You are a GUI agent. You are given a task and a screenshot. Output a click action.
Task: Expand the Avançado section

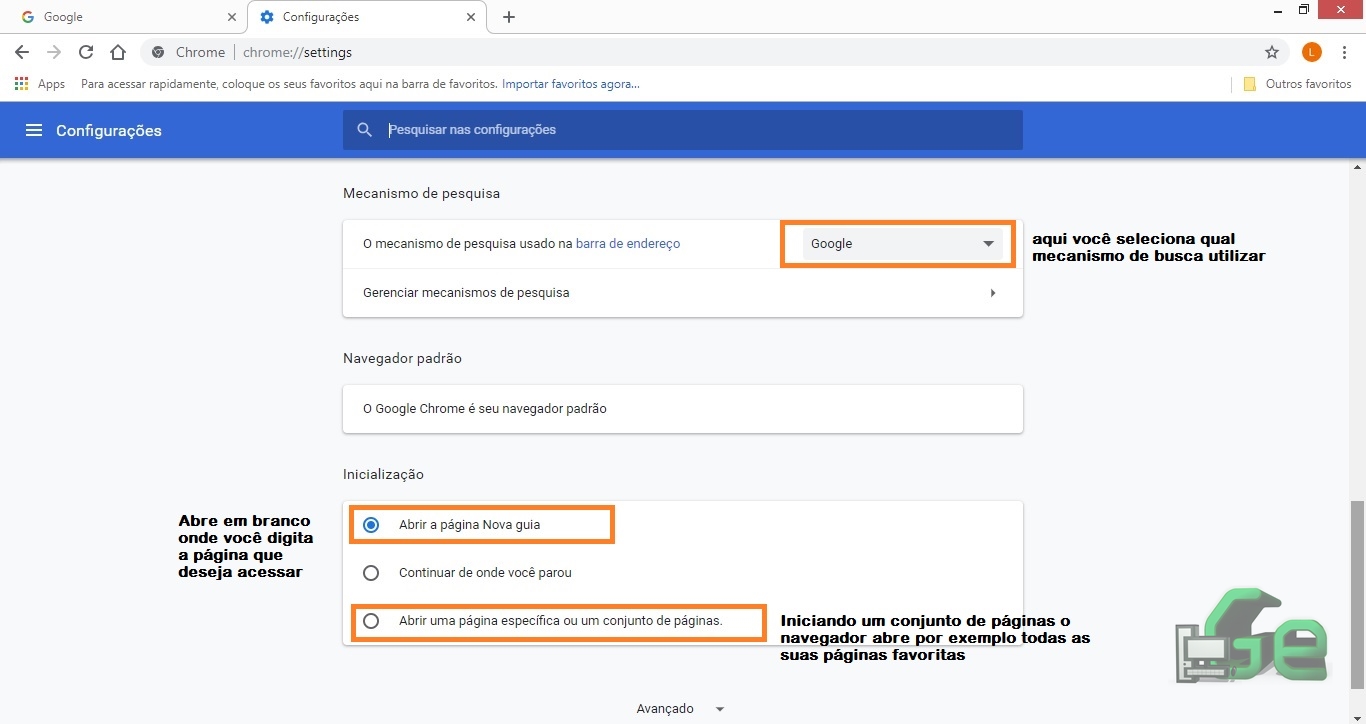(x=681, y=708)
